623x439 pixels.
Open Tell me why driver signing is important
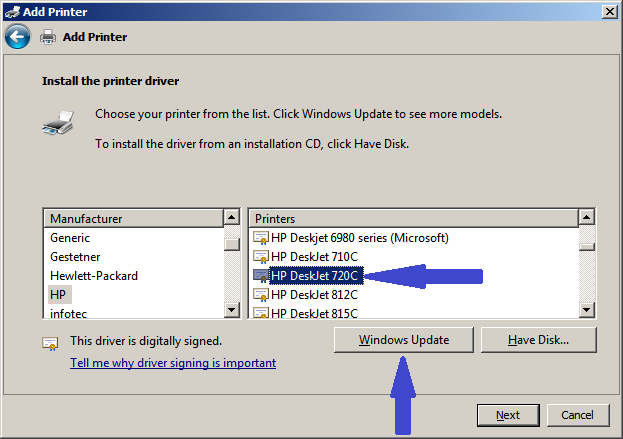coord(173,363)
